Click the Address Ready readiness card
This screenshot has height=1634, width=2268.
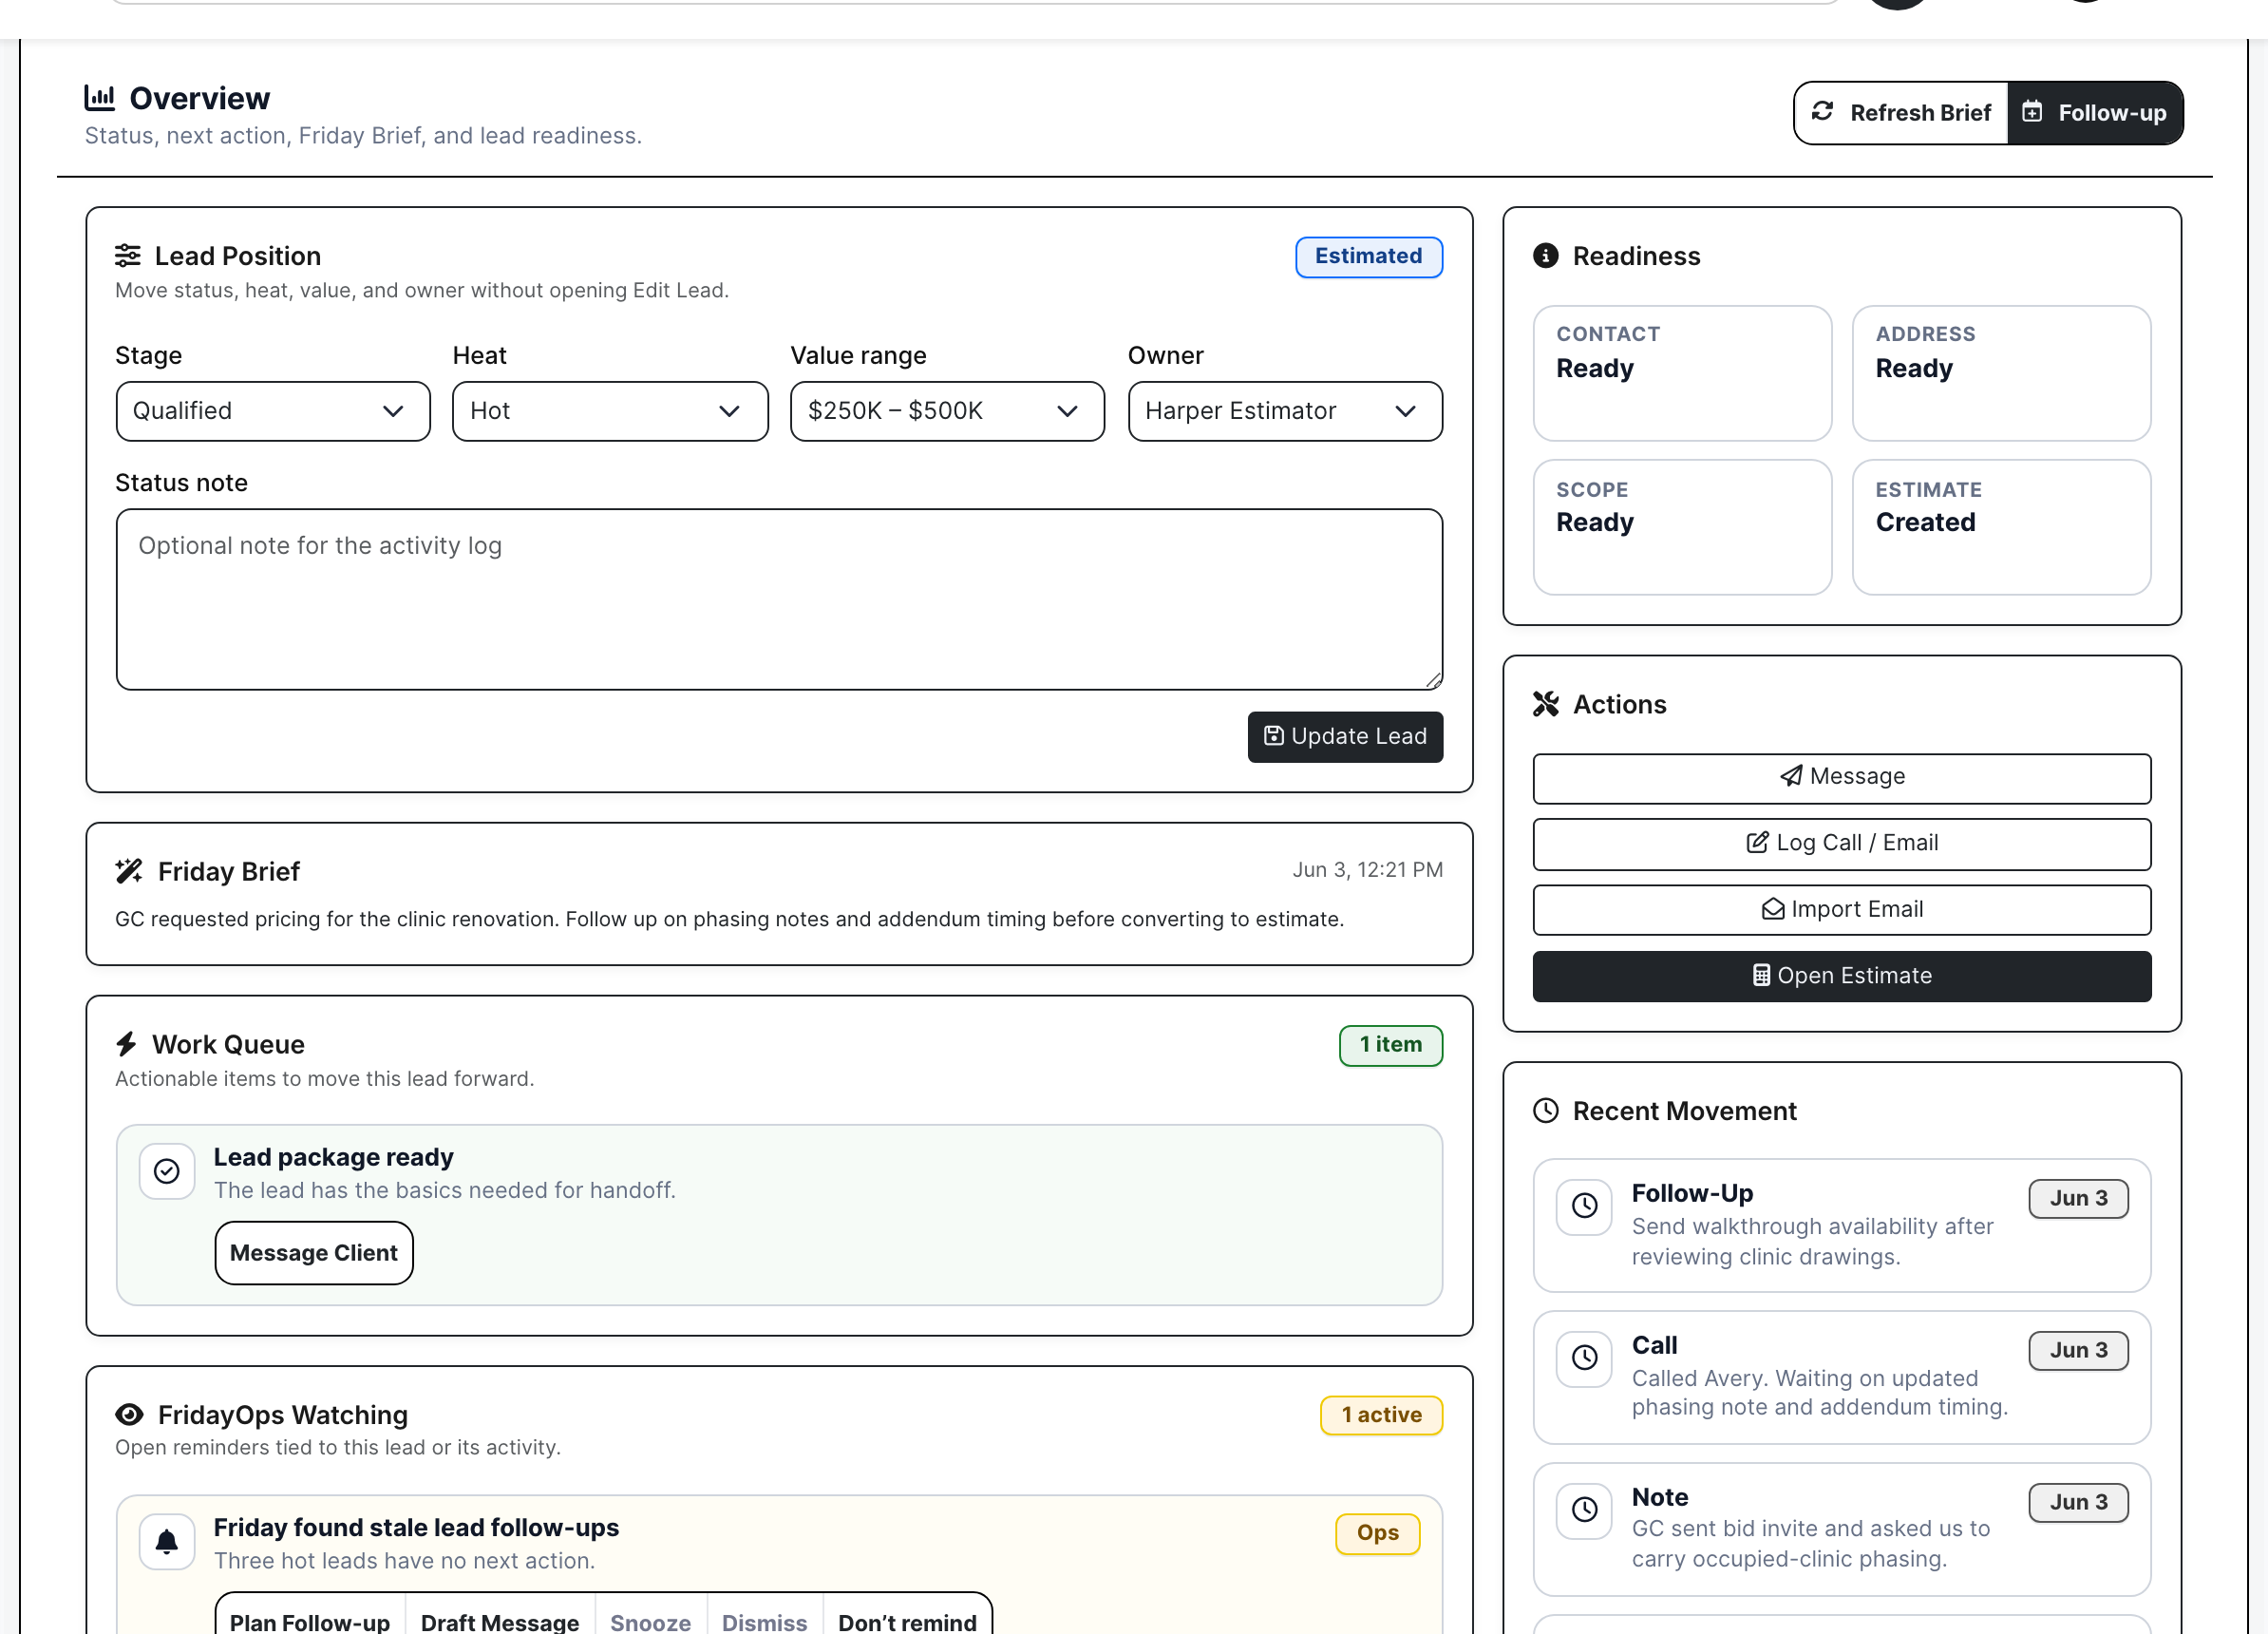2001,373
